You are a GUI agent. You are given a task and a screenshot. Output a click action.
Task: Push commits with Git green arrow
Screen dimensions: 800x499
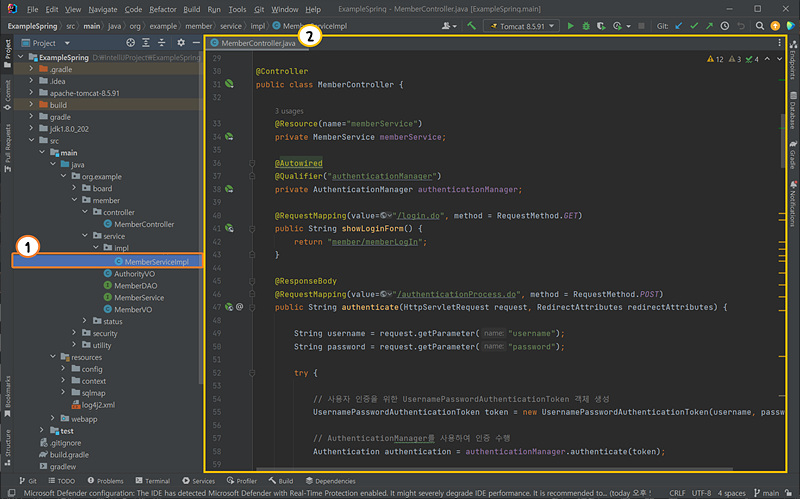[x=709, y=26]
